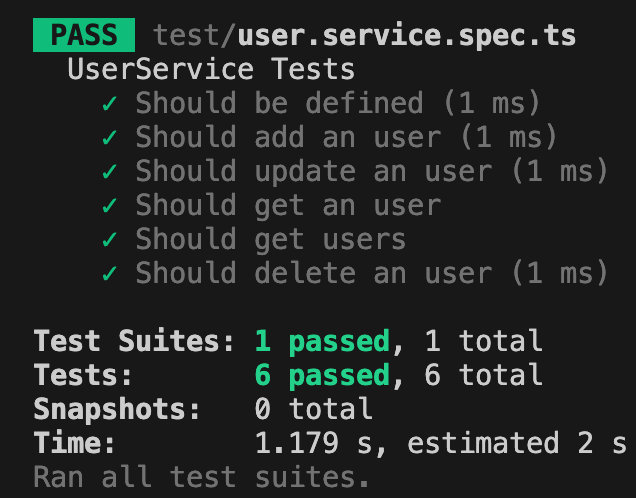Select the Should update an user text
Viewport: 636px width, 498px height.
314,172
